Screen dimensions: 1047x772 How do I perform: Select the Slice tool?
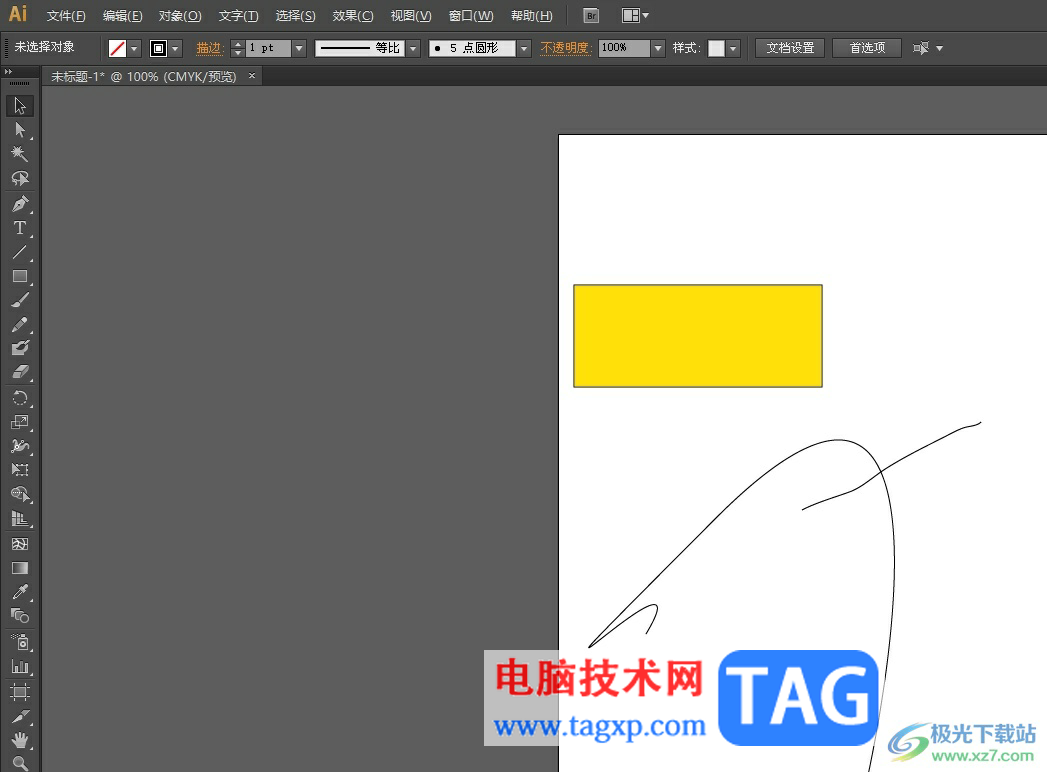(20, 717)
